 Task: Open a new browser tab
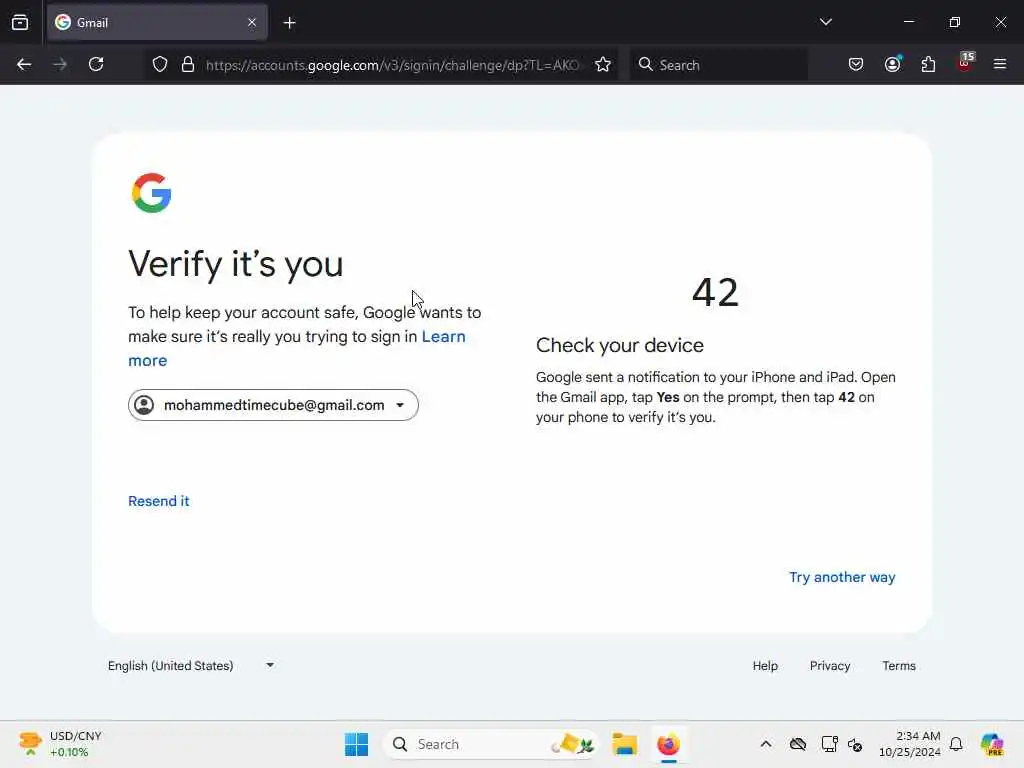pos(289,23)
